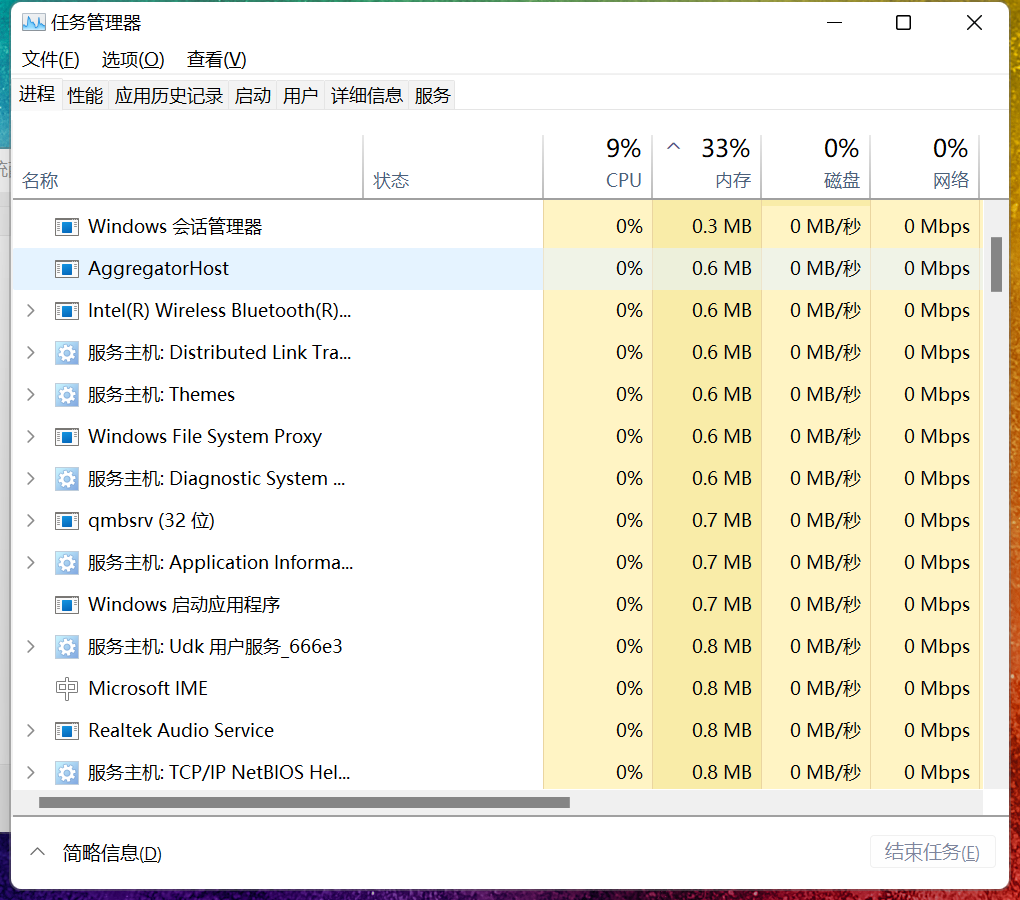Viewport: 1020px width, 900px height.
Task: Open the 文件(F) menu
Action: 51,60
